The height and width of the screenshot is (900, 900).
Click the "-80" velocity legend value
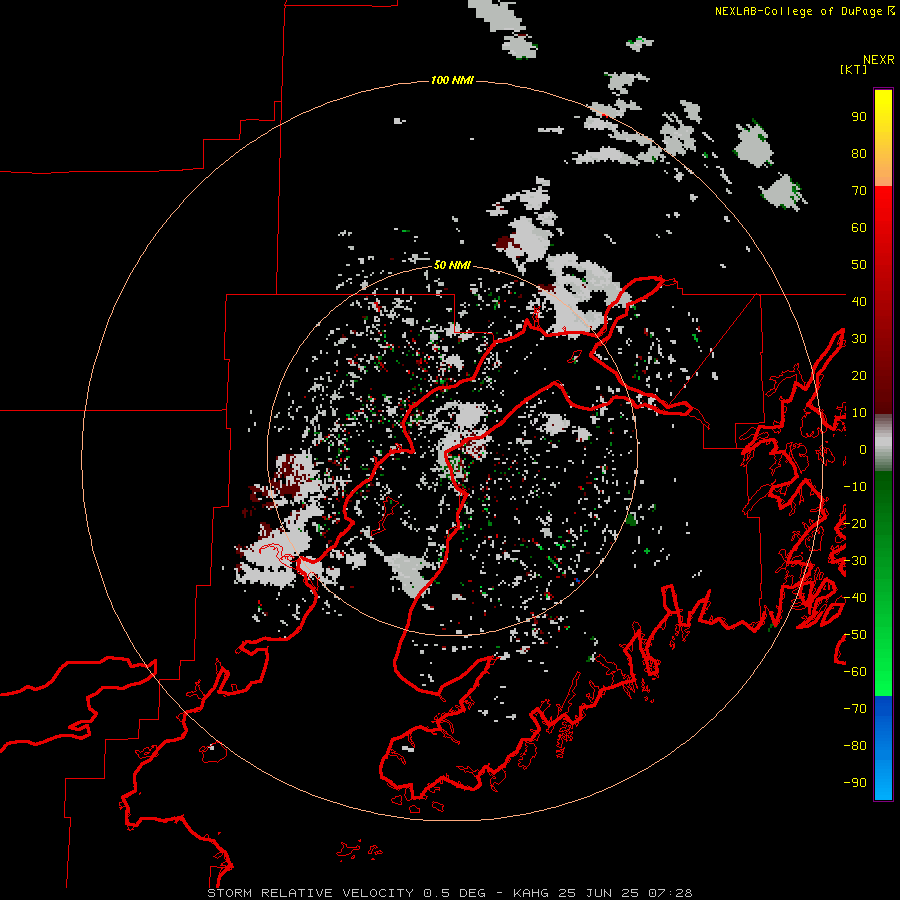(x=855, y=746)
